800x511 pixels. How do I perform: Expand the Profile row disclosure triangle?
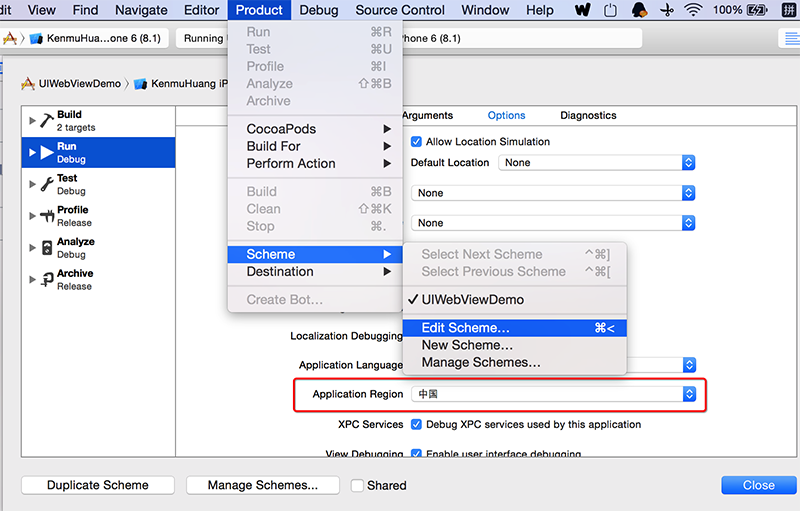click(x=32, y=216)
